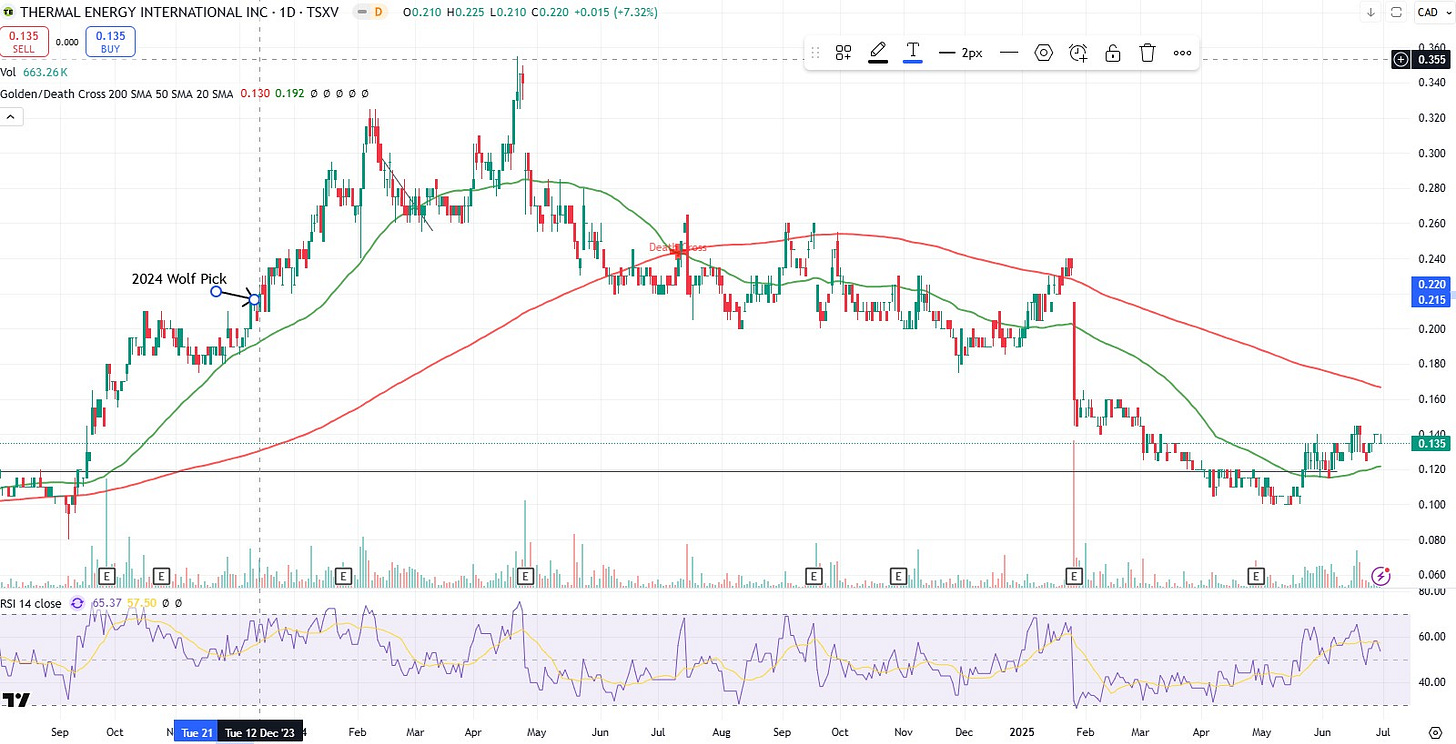
Task: Open the line style selector
Action: tap(1009, 53)
